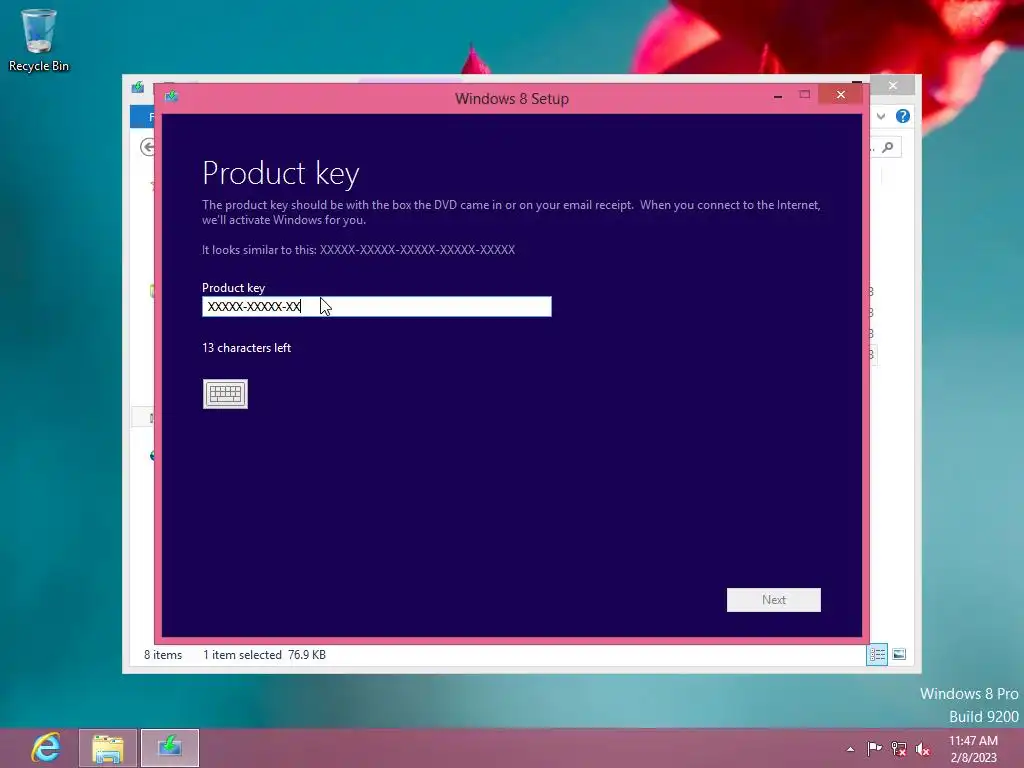
Task: Launch Internet Explorer from taskbar
Action: pos(46,747)
